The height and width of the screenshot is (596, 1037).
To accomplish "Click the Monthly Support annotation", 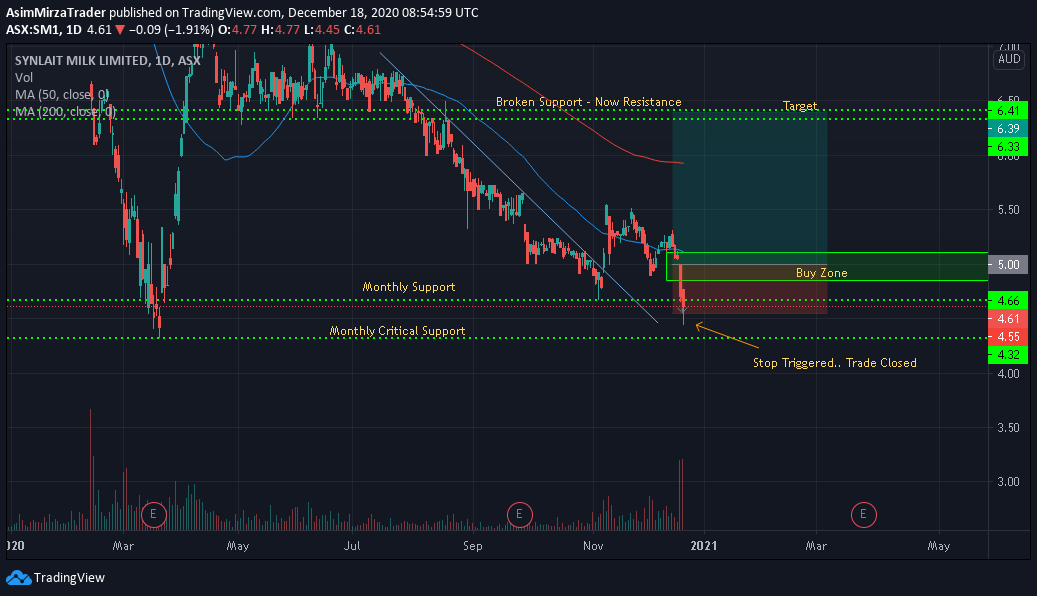I will pos(409,286).
